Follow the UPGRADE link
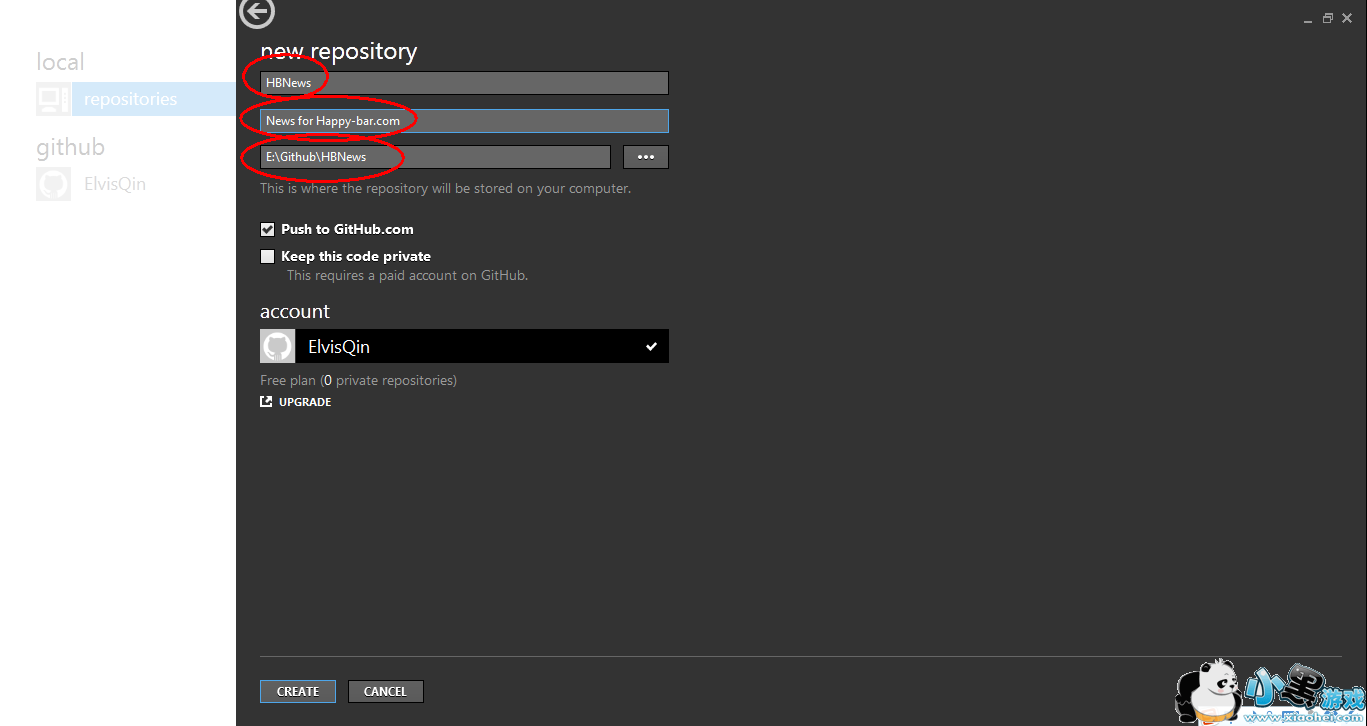The width and height of the screenshot is (1367, 726). [x=305, y=402]
